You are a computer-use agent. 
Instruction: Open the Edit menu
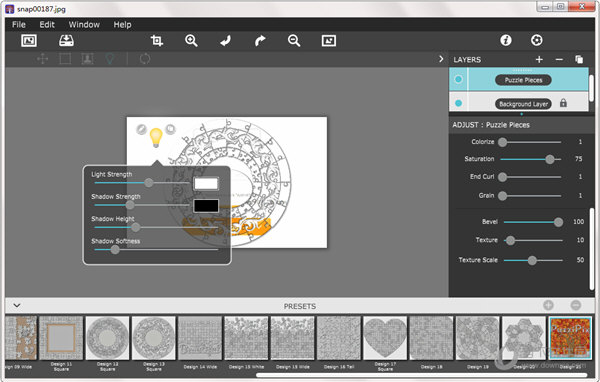coord(47,24)
